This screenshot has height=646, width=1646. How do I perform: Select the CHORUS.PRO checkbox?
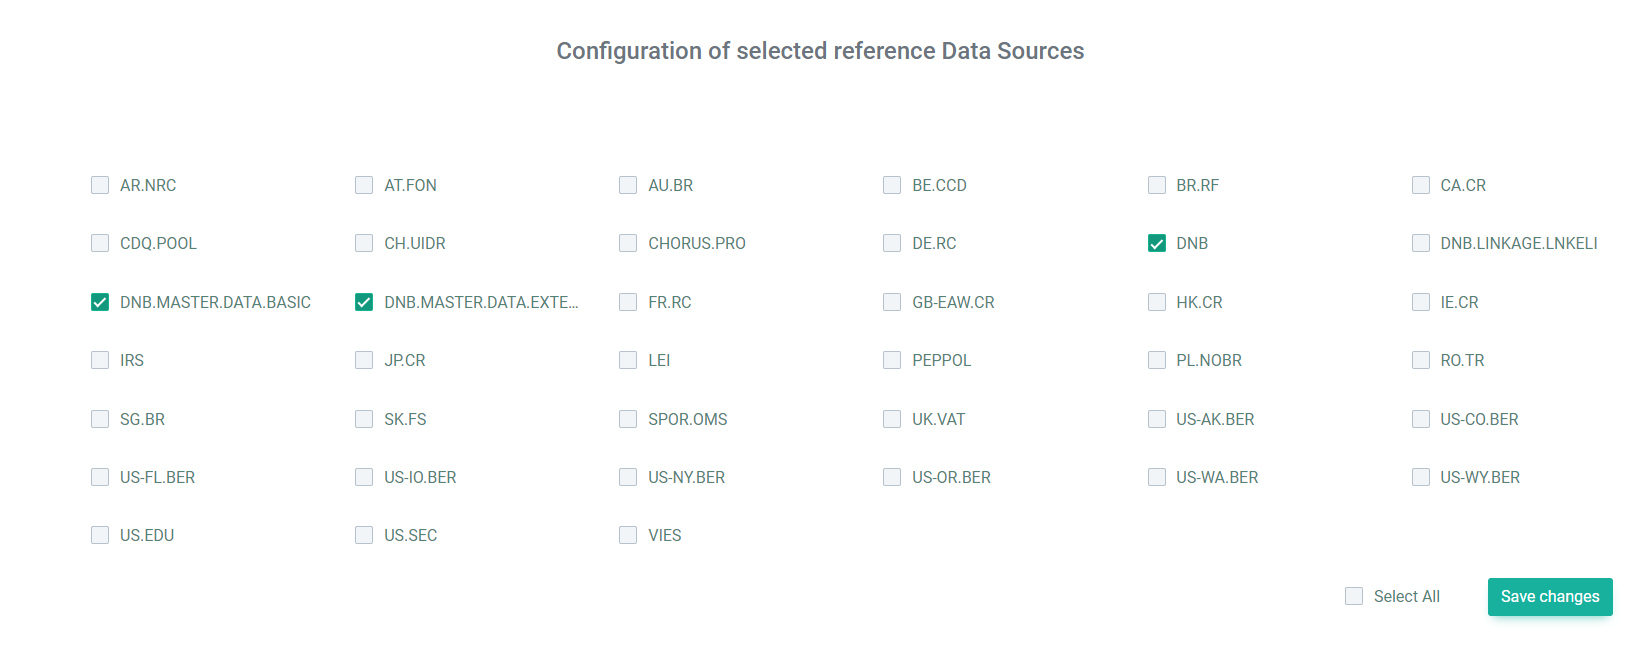[x=628, y=243]
